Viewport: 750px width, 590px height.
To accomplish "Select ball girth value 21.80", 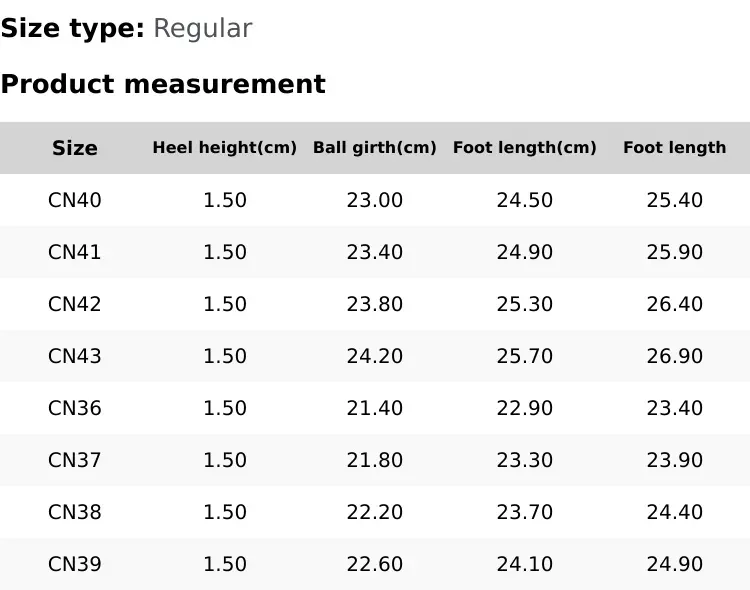I will pyautogui.click(x=375, y=460).
